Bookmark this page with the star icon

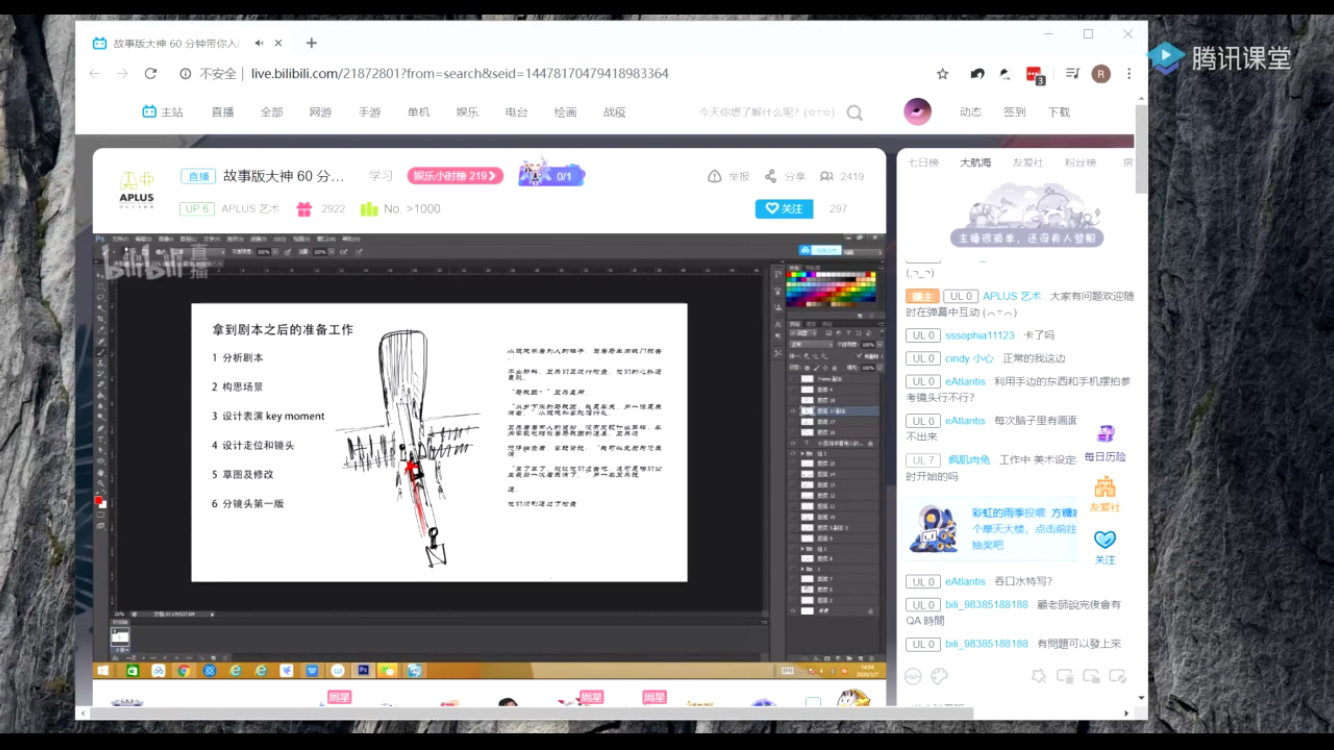click(942, 74)
